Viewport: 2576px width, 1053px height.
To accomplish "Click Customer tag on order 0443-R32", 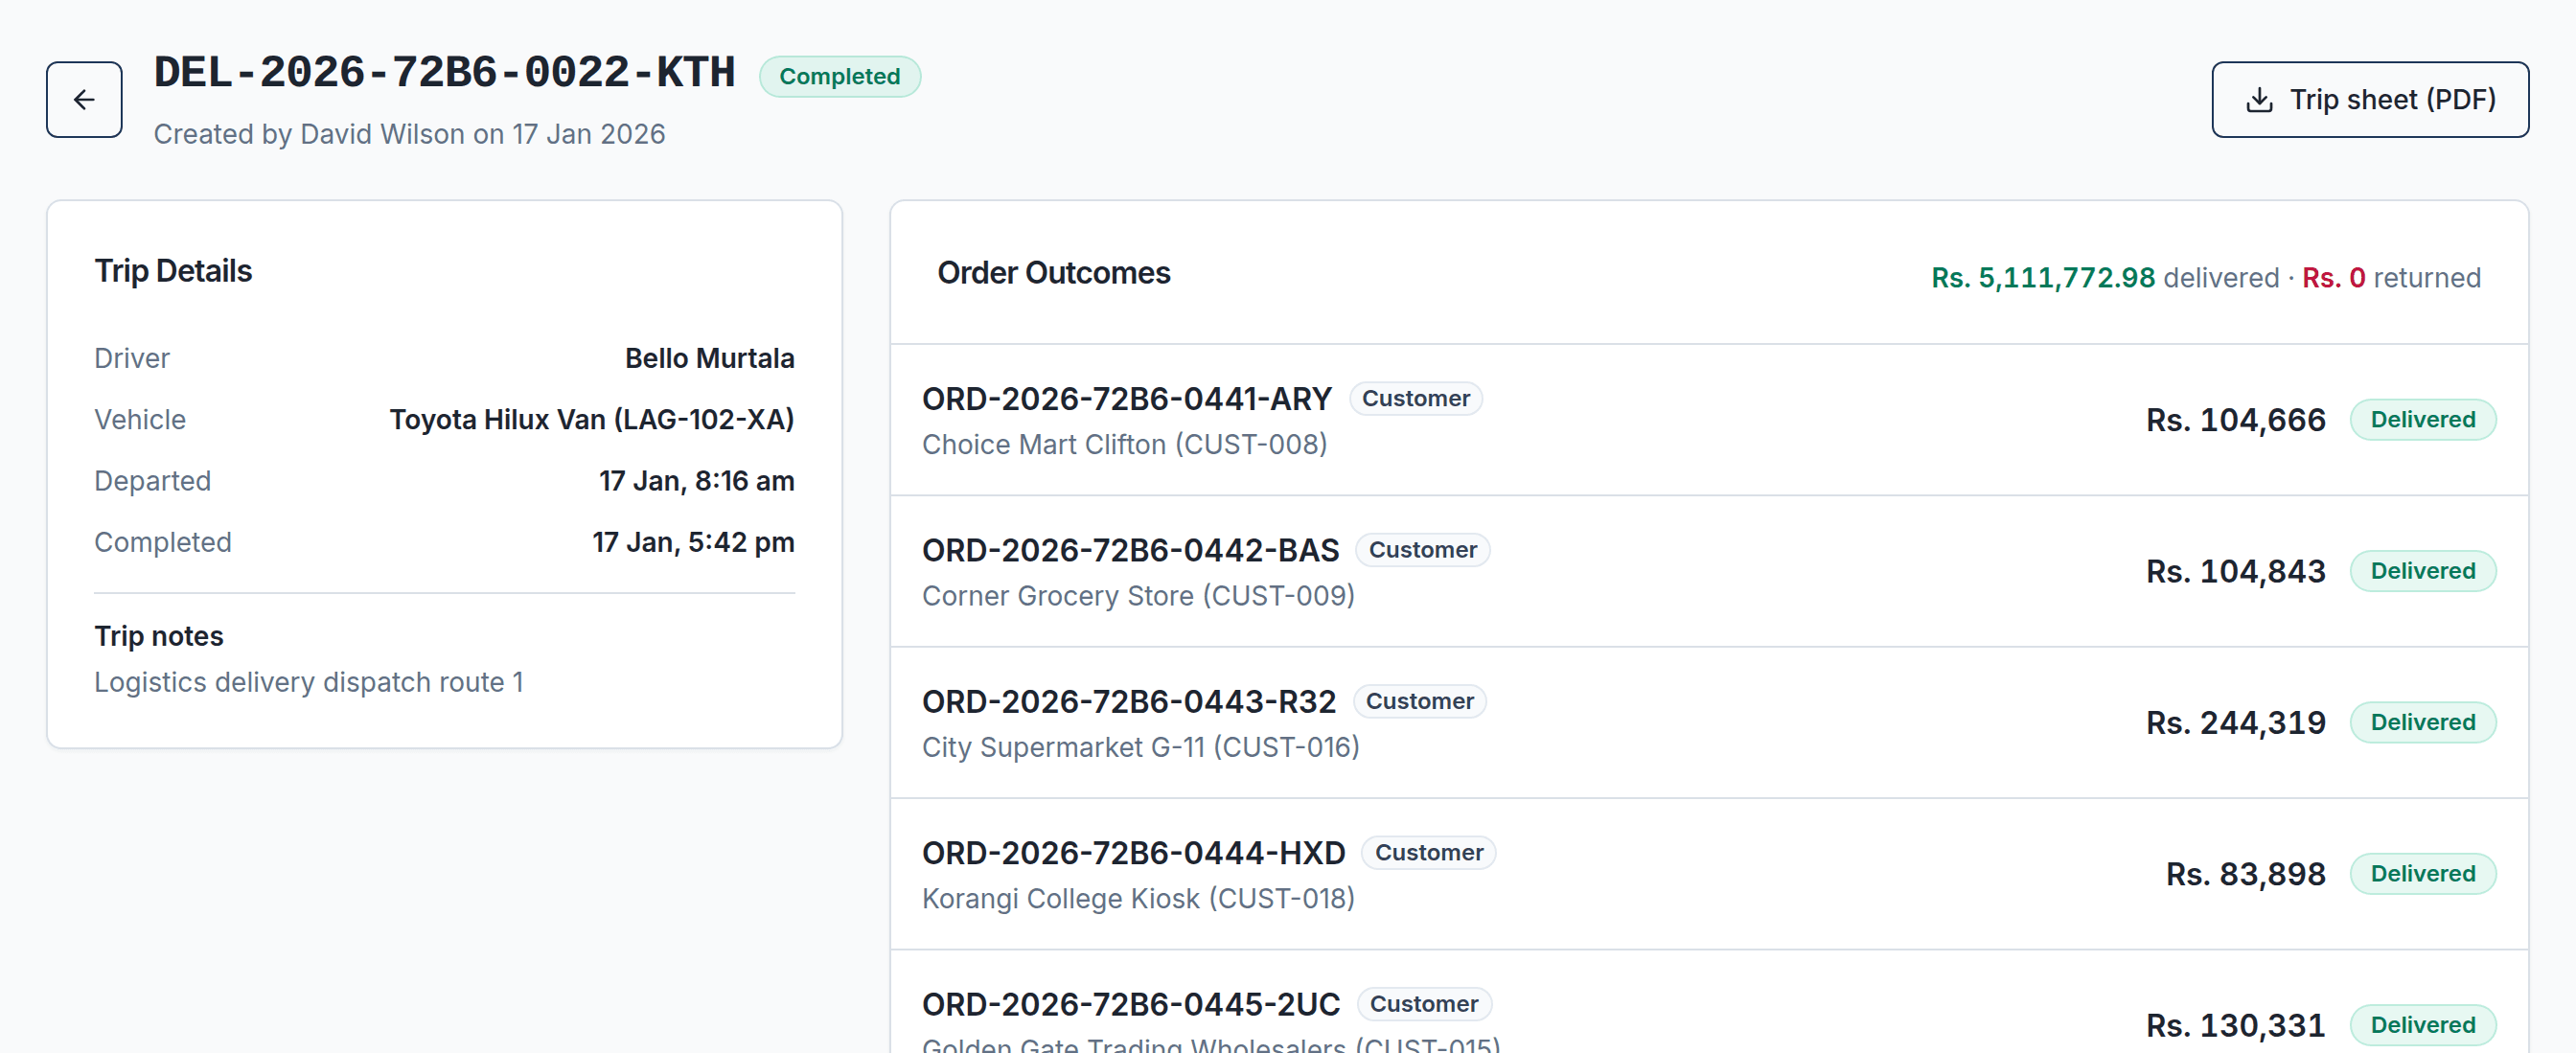I will point(1419,702).
